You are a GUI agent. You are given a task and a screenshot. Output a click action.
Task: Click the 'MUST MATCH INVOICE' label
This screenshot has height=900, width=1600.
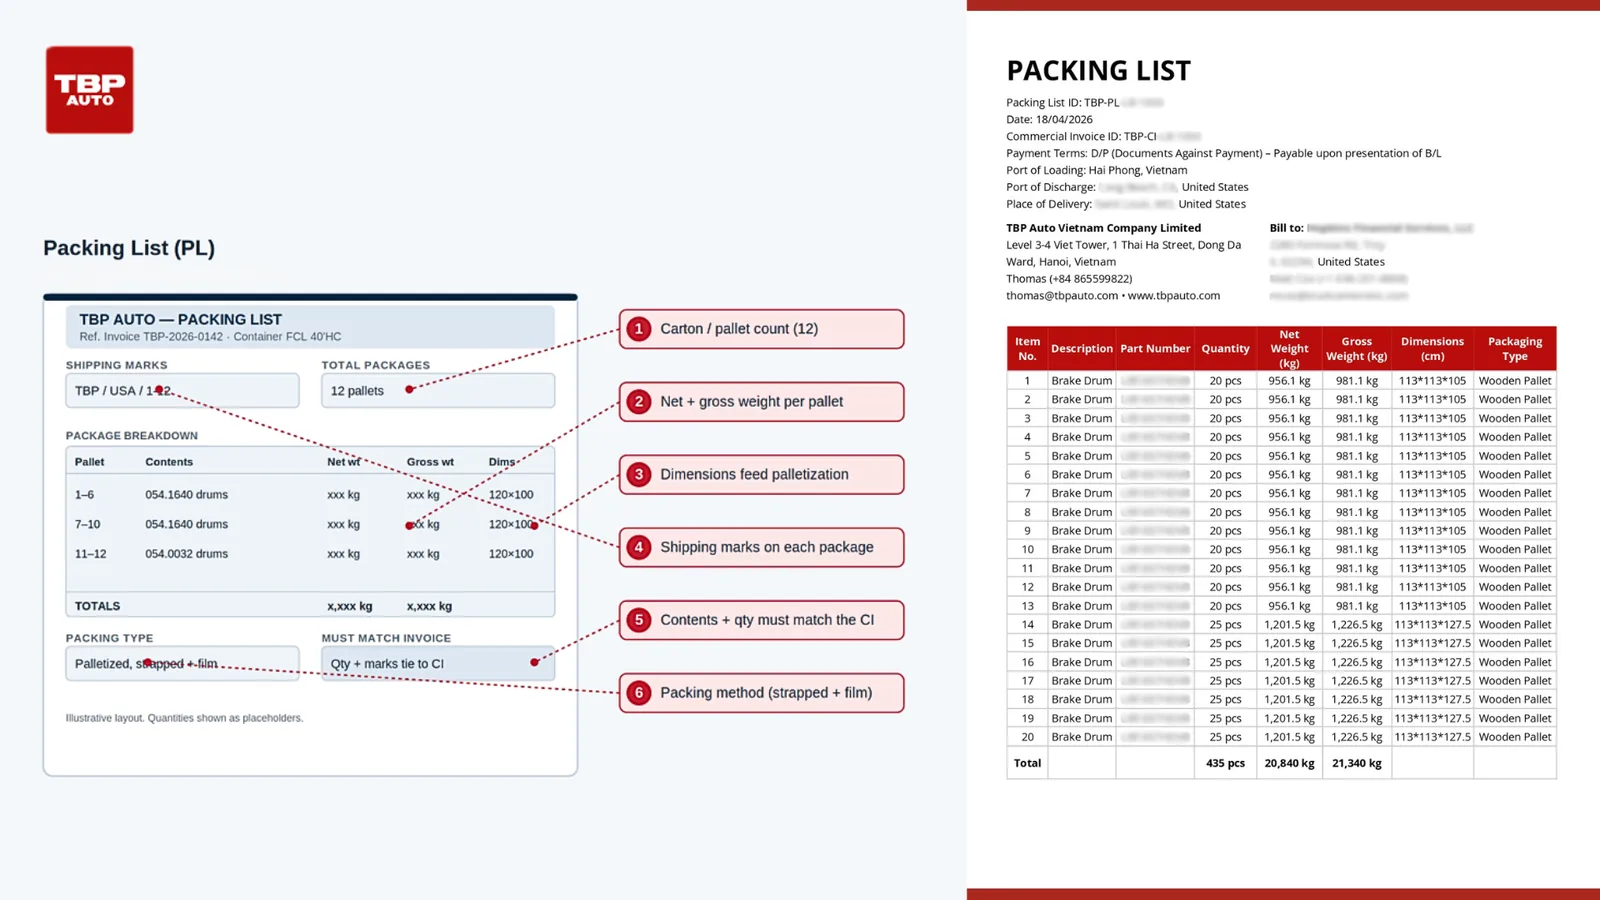pyautogui.click(x=386, y=639)
